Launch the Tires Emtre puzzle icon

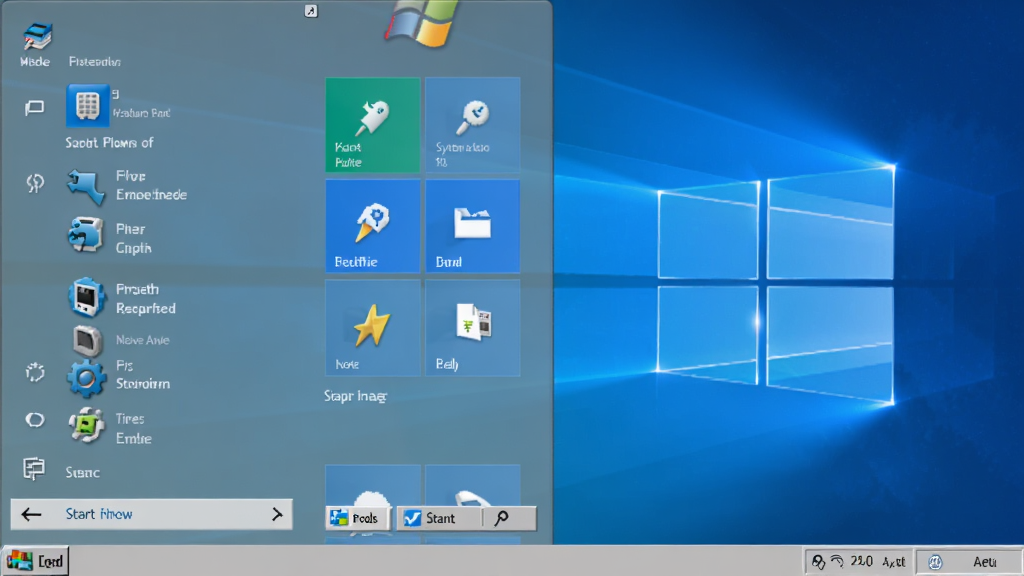86,426
